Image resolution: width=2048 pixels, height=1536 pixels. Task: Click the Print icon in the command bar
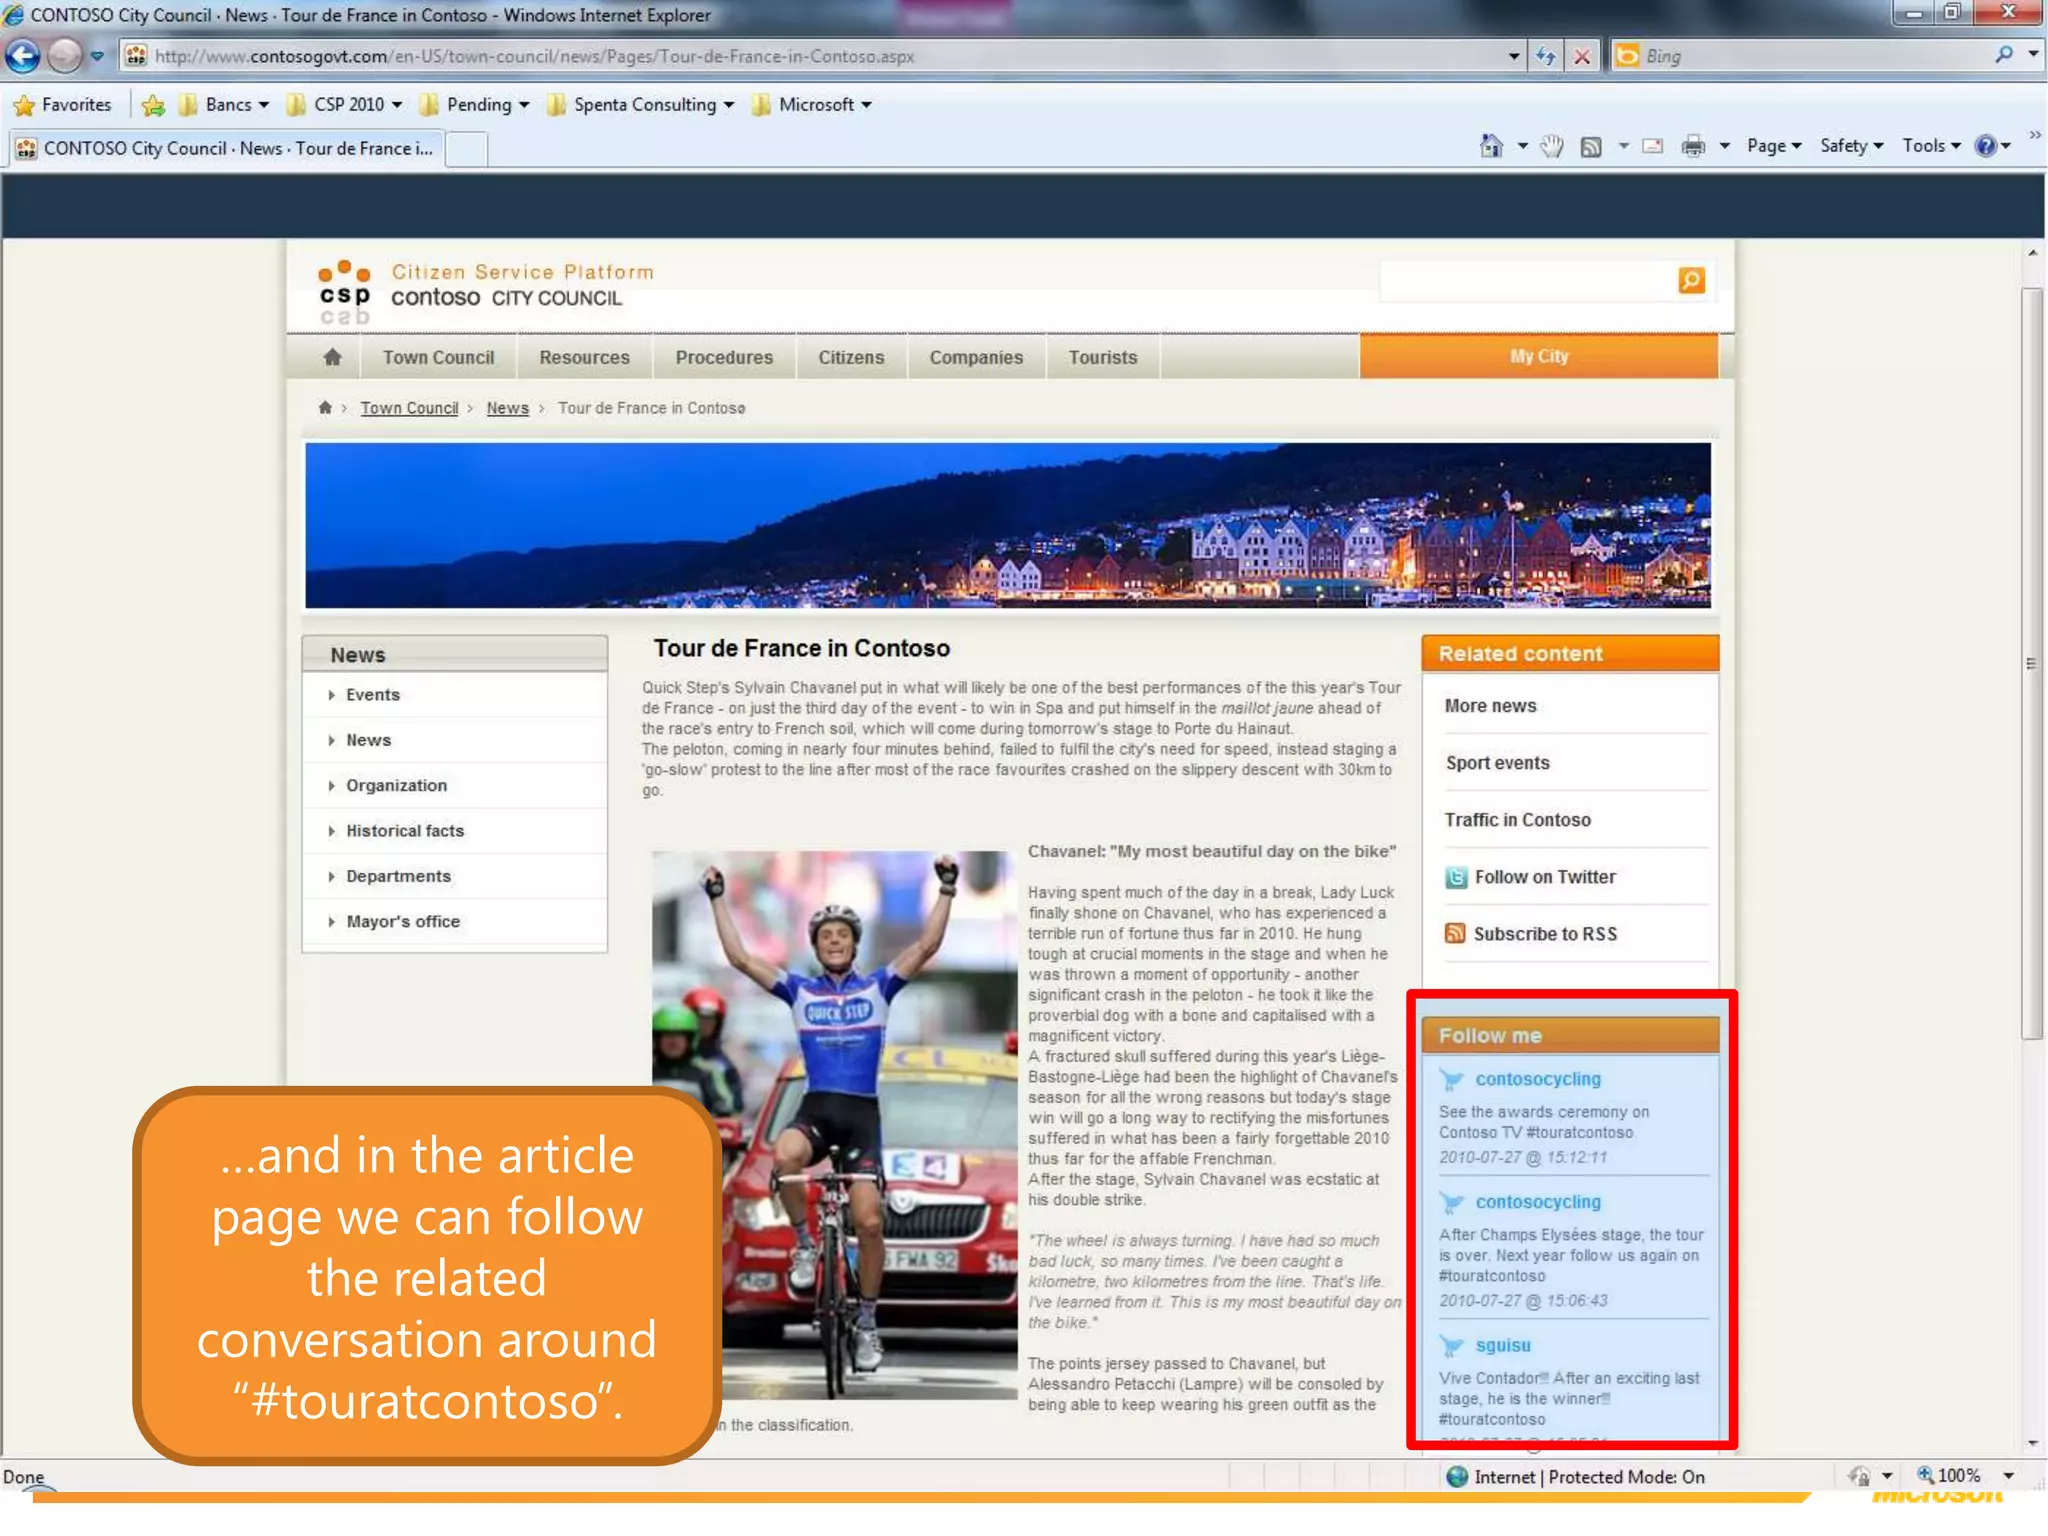tap(1693, 147)
